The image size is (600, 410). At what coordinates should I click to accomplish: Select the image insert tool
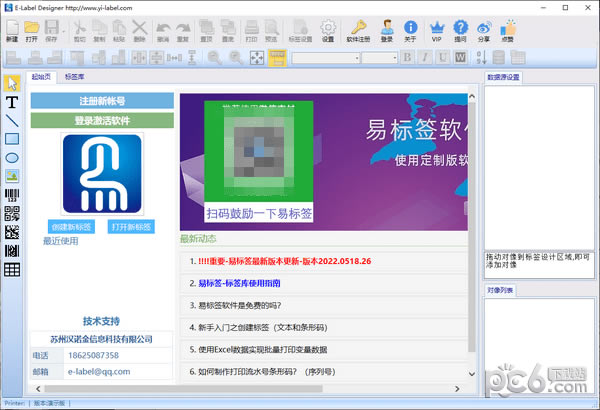point(12,176)
